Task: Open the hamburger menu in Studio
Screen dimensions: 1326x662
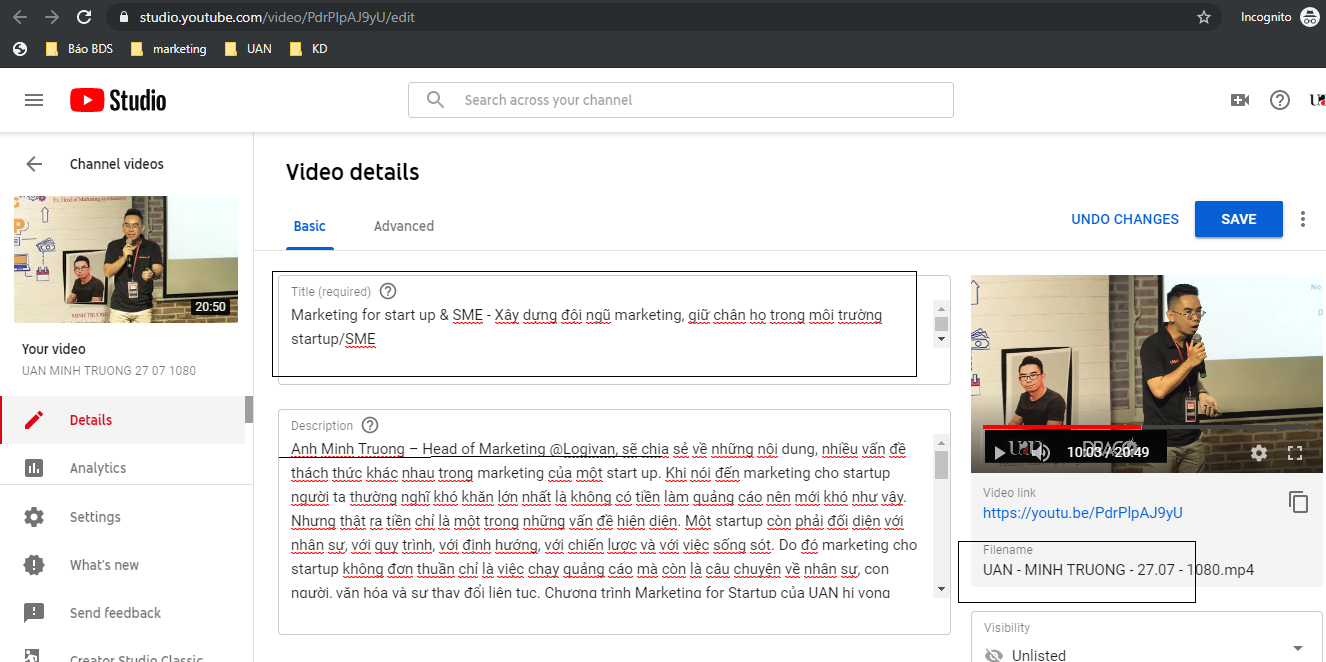Action: pos(34,100)
